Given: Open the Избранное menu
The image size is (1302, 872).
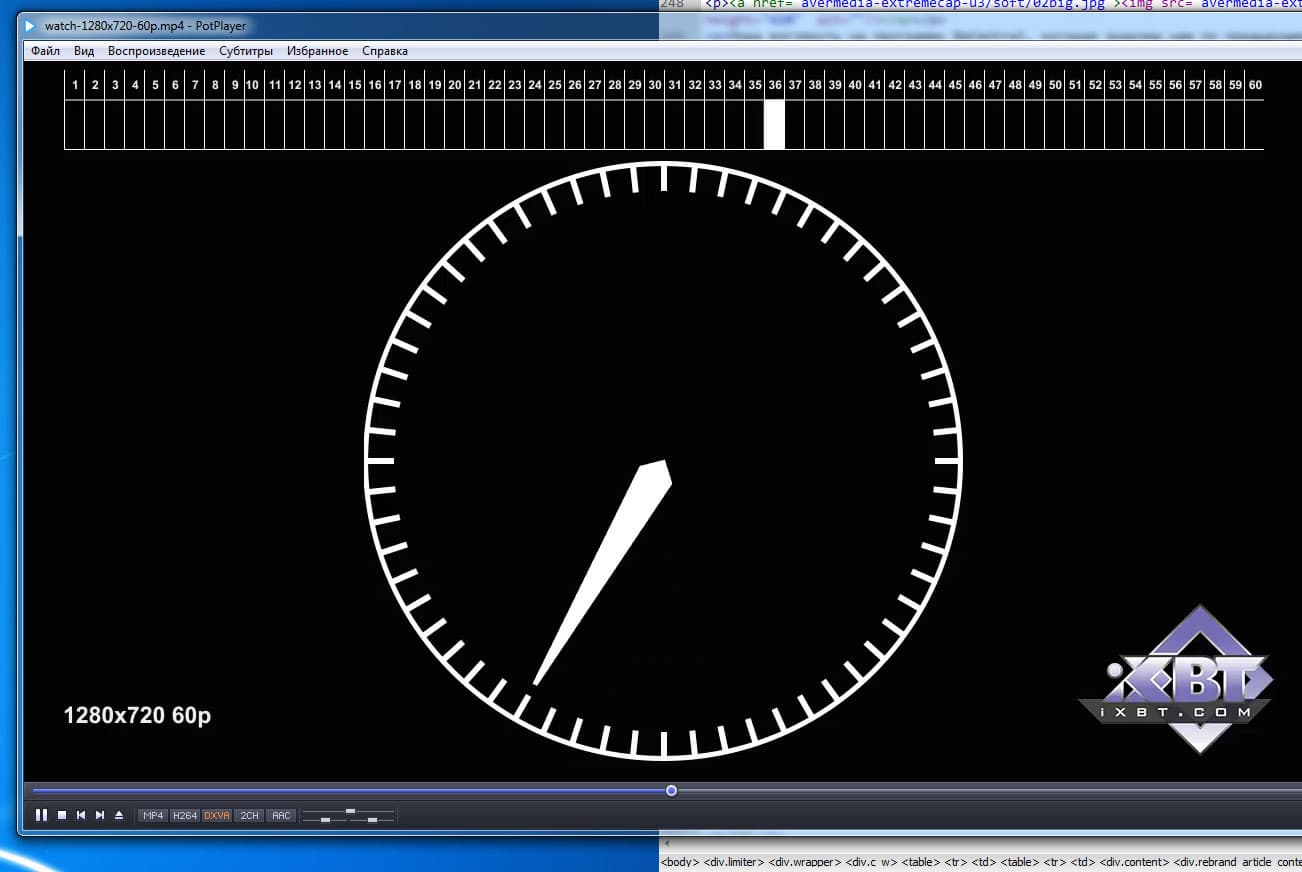Looking at the screenshot, I should click(x=317, y=51).
